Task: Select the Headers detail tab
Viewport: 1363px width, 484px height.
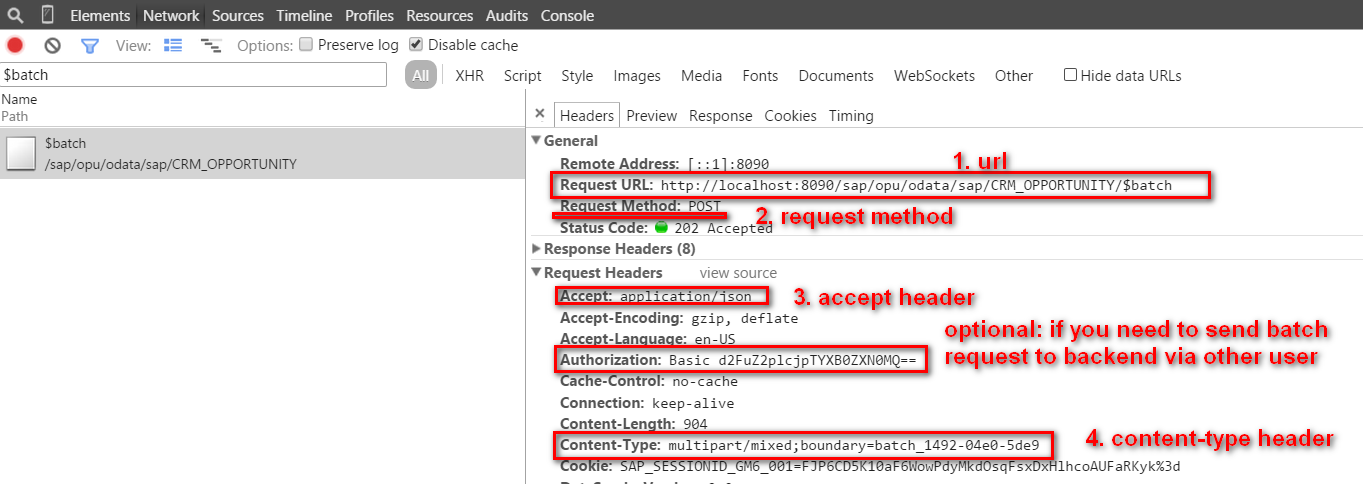Action: click(587, 115)
